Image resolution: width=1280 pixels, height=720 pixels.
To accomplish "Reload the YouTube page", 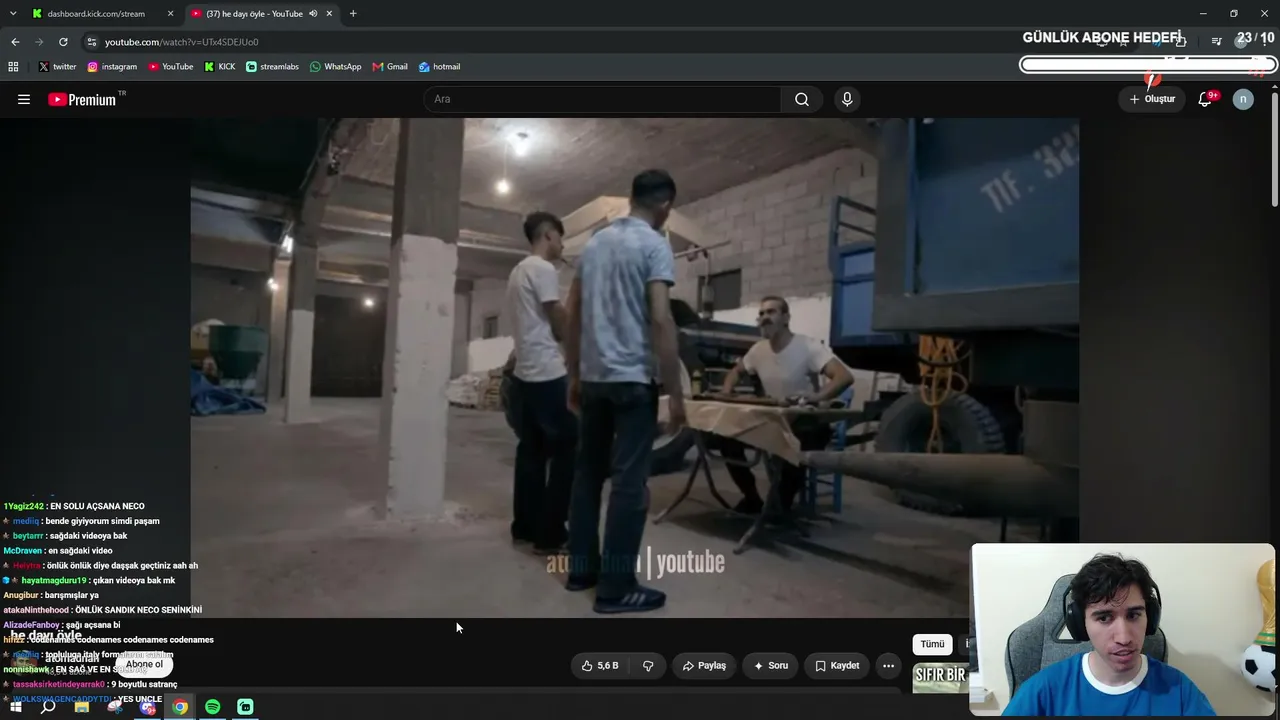I will tap(63, 42).
